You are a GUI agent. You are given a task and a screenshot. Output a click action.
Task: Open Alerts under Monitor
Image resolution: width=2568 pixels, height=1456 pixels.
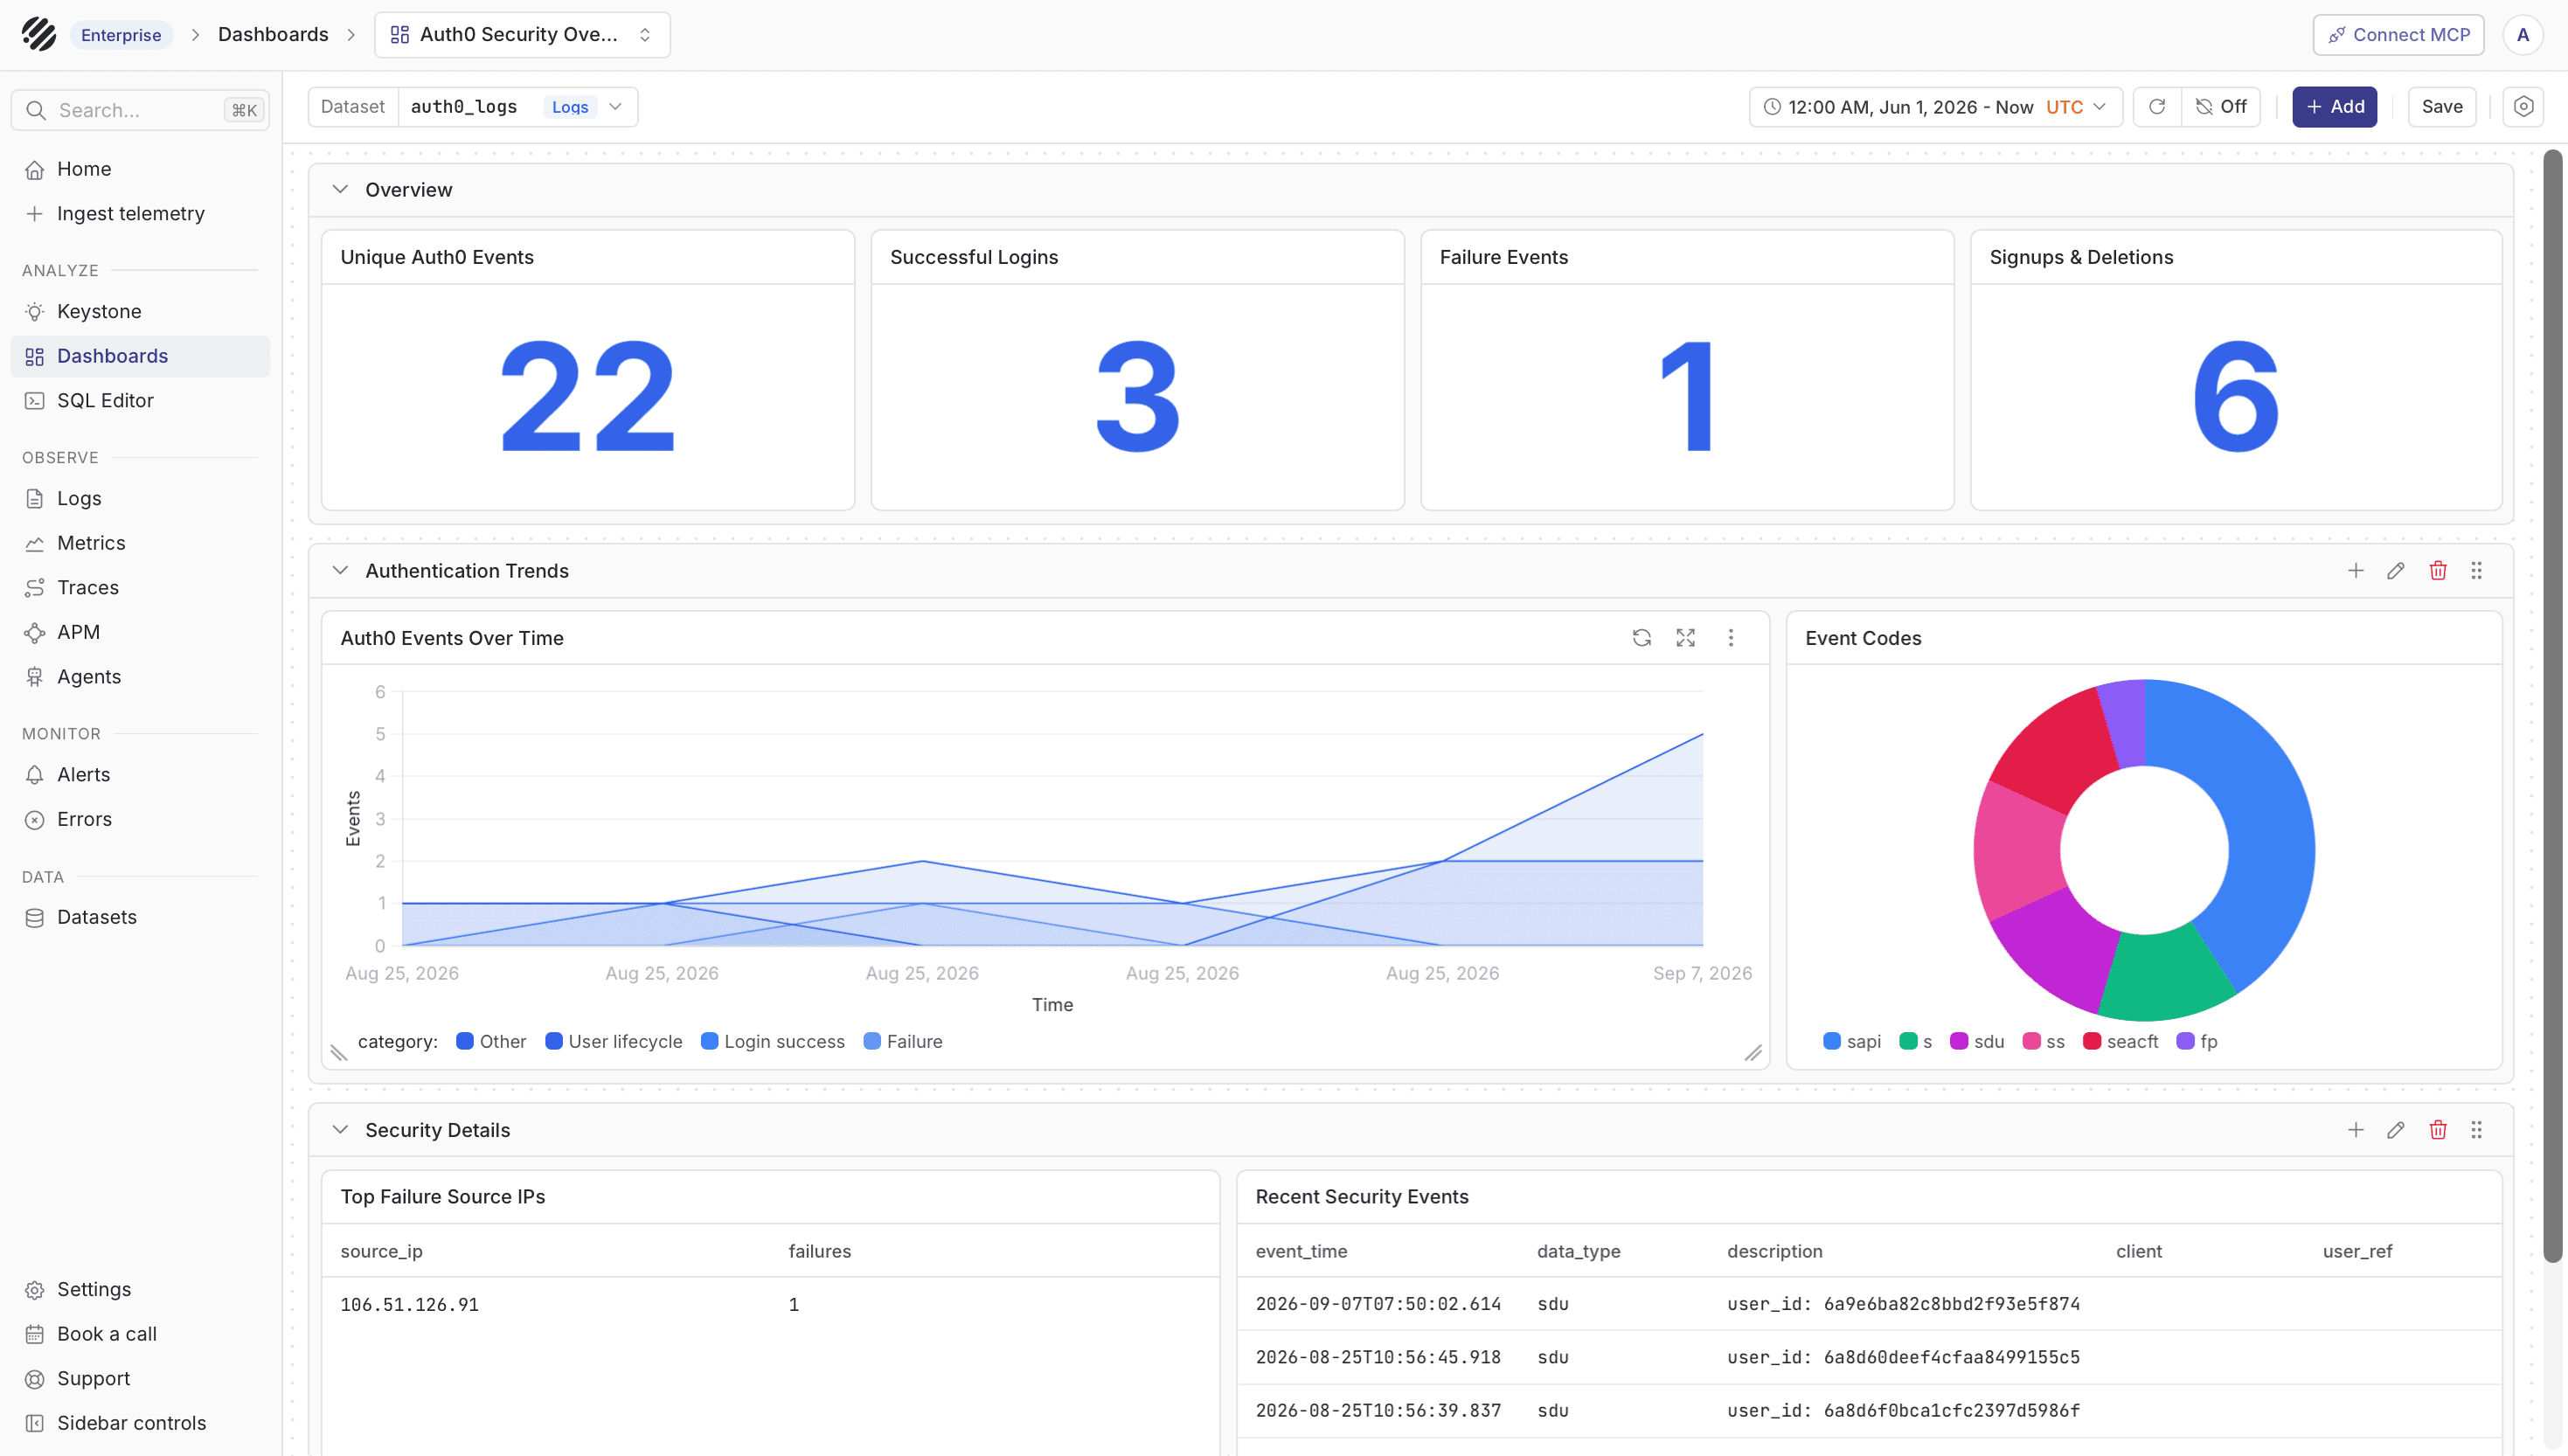140,775
